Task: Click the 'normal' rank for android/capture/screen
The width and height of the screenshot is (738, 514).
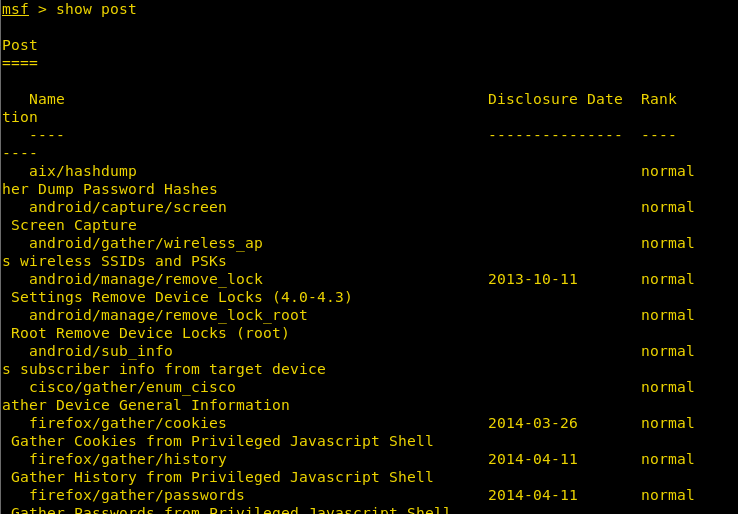Action: tap(668, 207)
